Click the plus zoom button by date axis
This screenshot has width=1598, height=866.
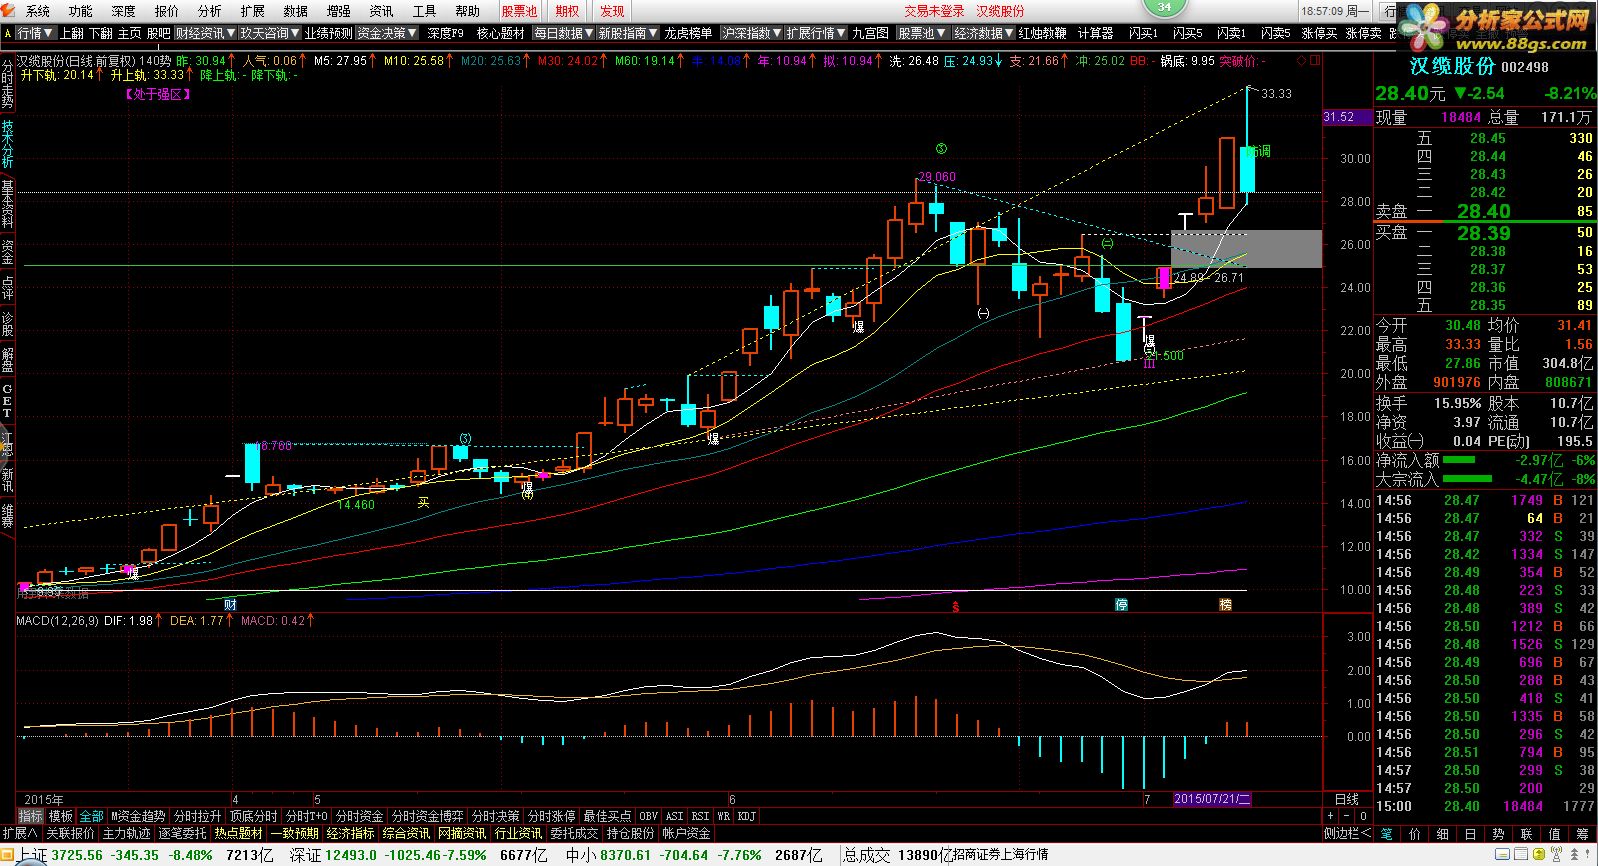click(x=1331, y=816)
